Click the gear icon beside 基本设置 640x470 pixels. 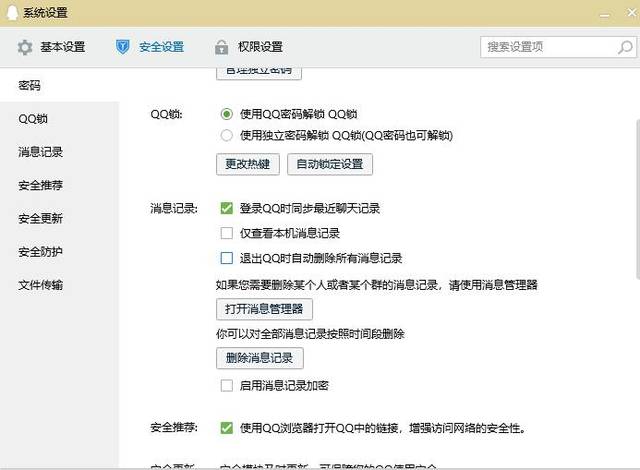(25, 47)
